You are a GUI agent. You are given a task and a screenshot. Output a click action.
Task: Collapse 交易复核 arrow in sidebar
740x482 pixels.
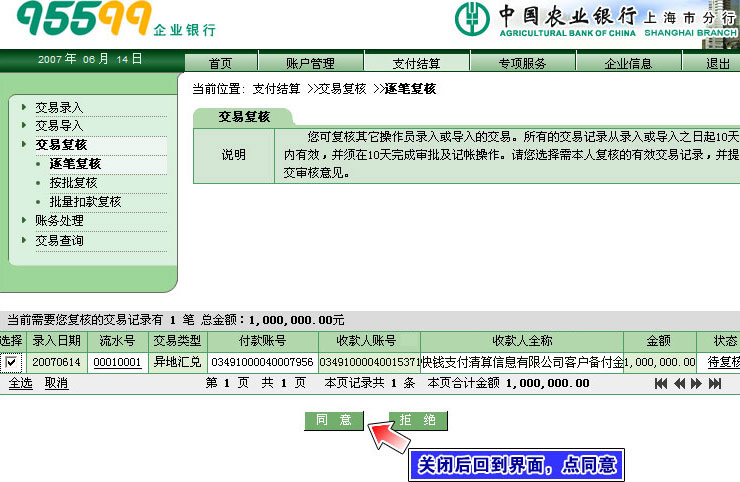[24, 144]
